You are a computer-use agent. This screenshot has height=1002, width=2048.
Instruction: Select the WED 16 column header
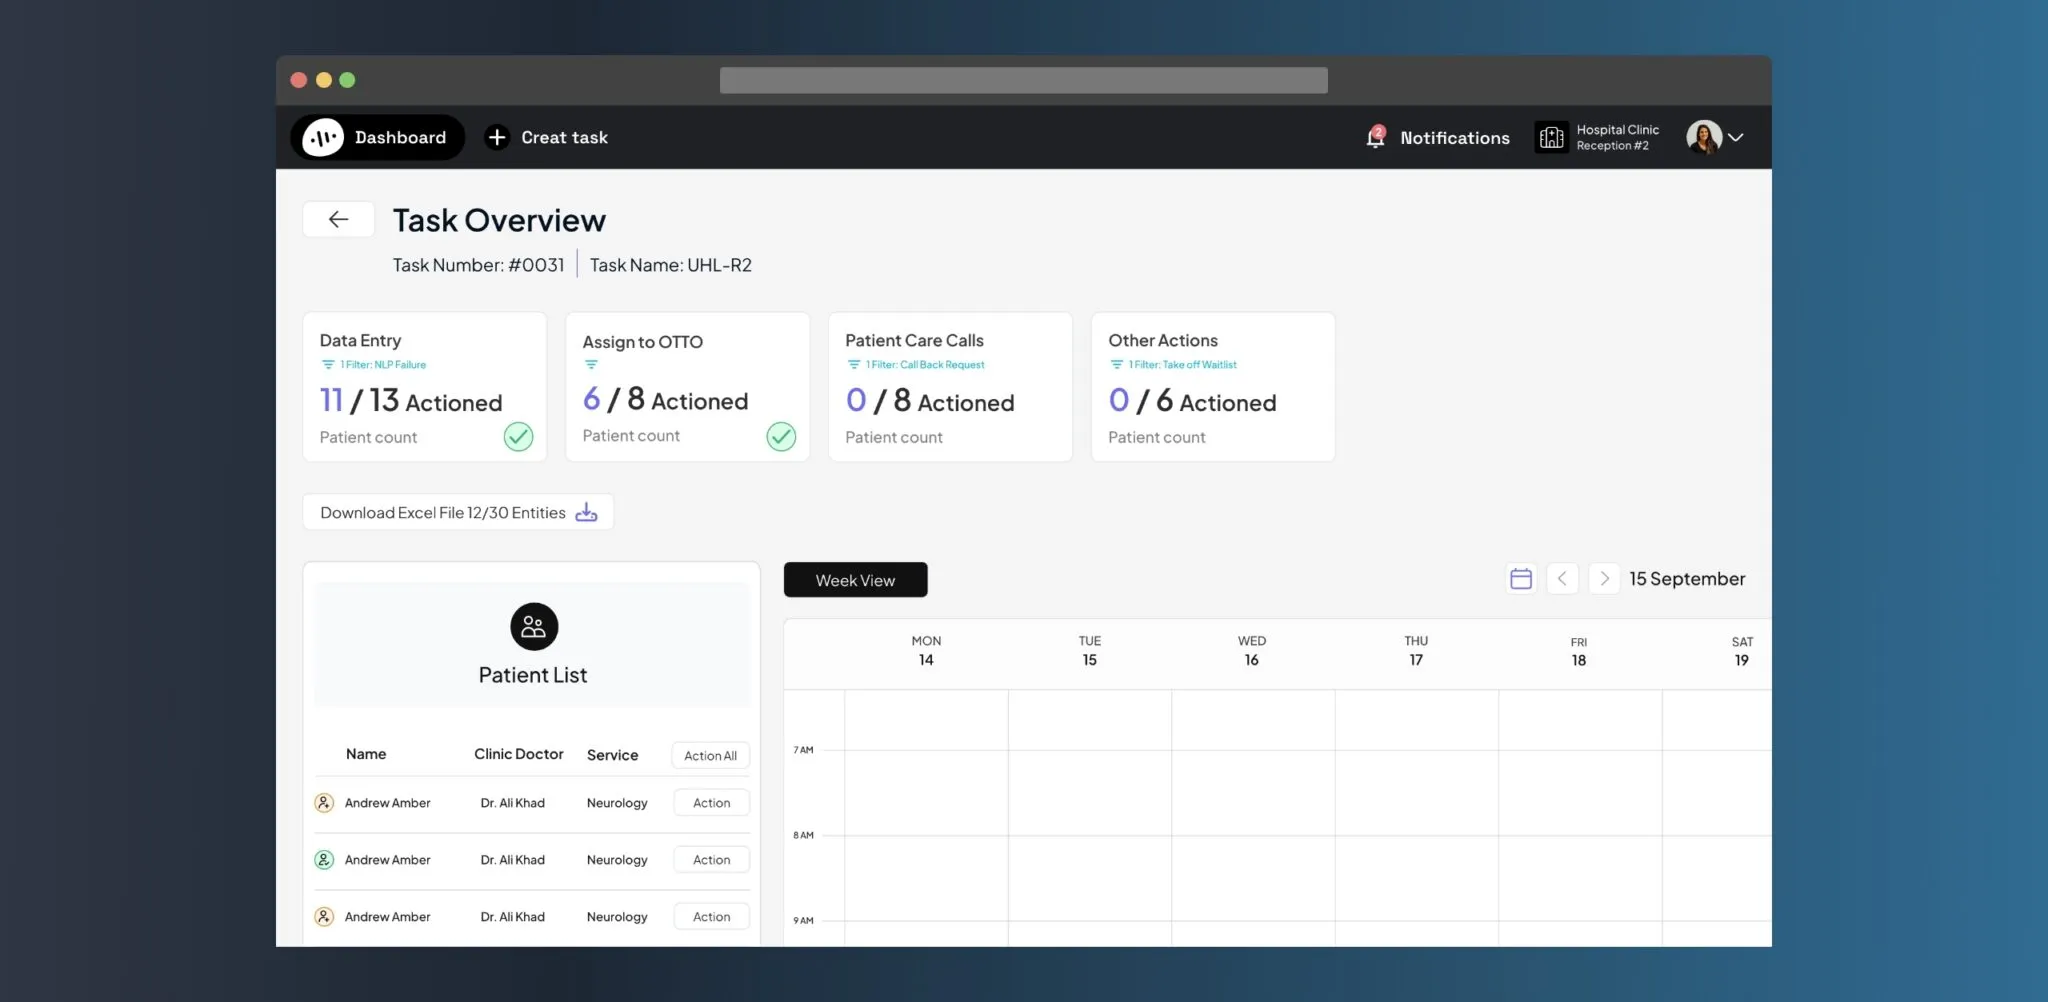(1251, 650)
